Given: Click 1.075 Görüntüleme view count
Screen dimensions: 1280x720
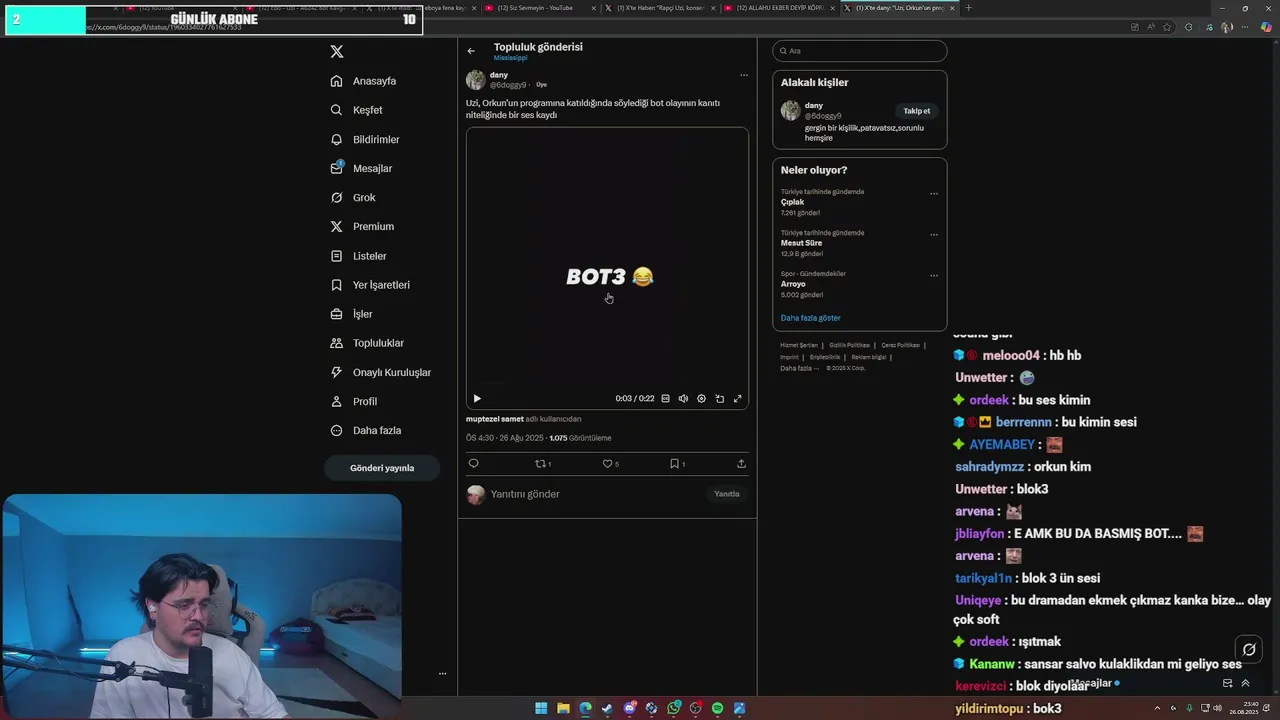Looking at the screenshot, I should point(580,438).
